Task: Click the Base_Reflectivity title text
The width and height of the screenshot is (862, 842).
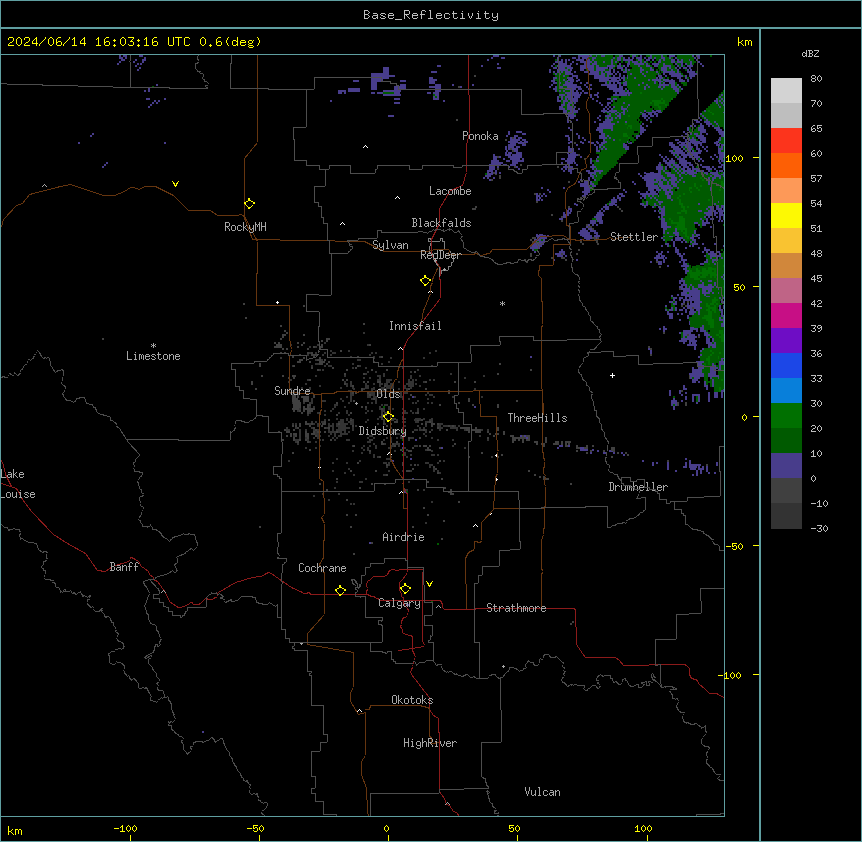Action: [431, 15]
